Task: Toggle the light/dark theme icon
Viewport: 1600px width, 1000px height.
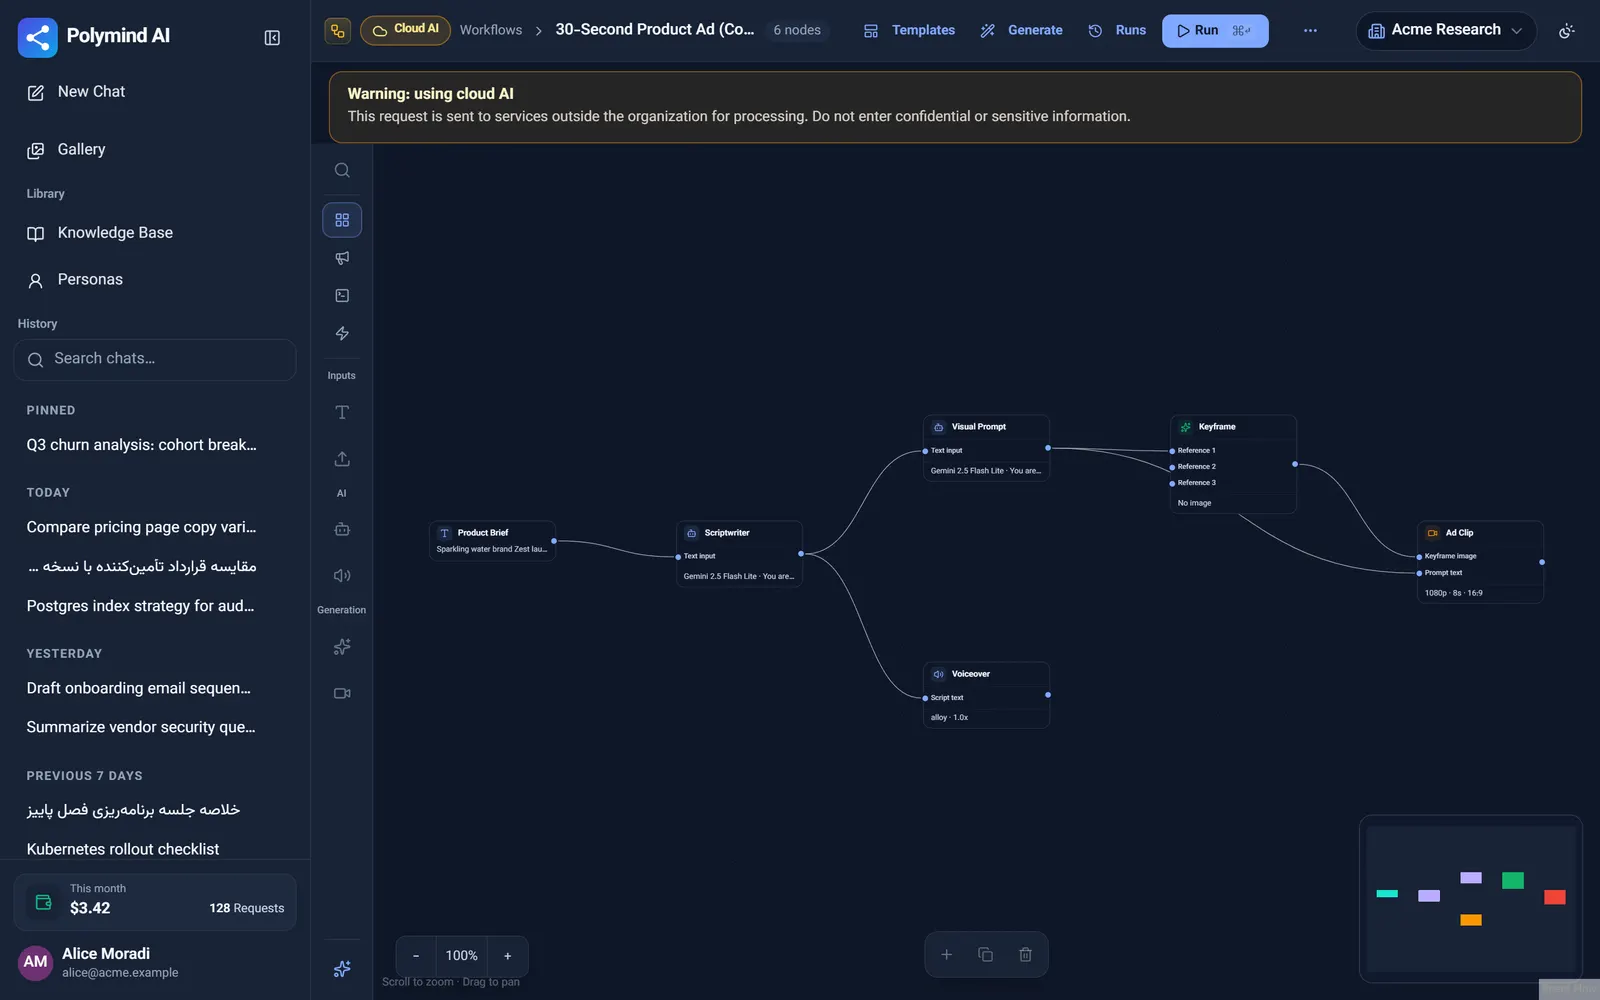Action: point(1567,31)
